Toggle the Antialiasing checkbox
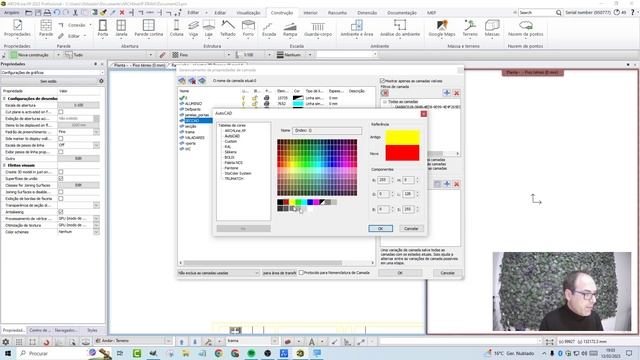 pos(61,212)
